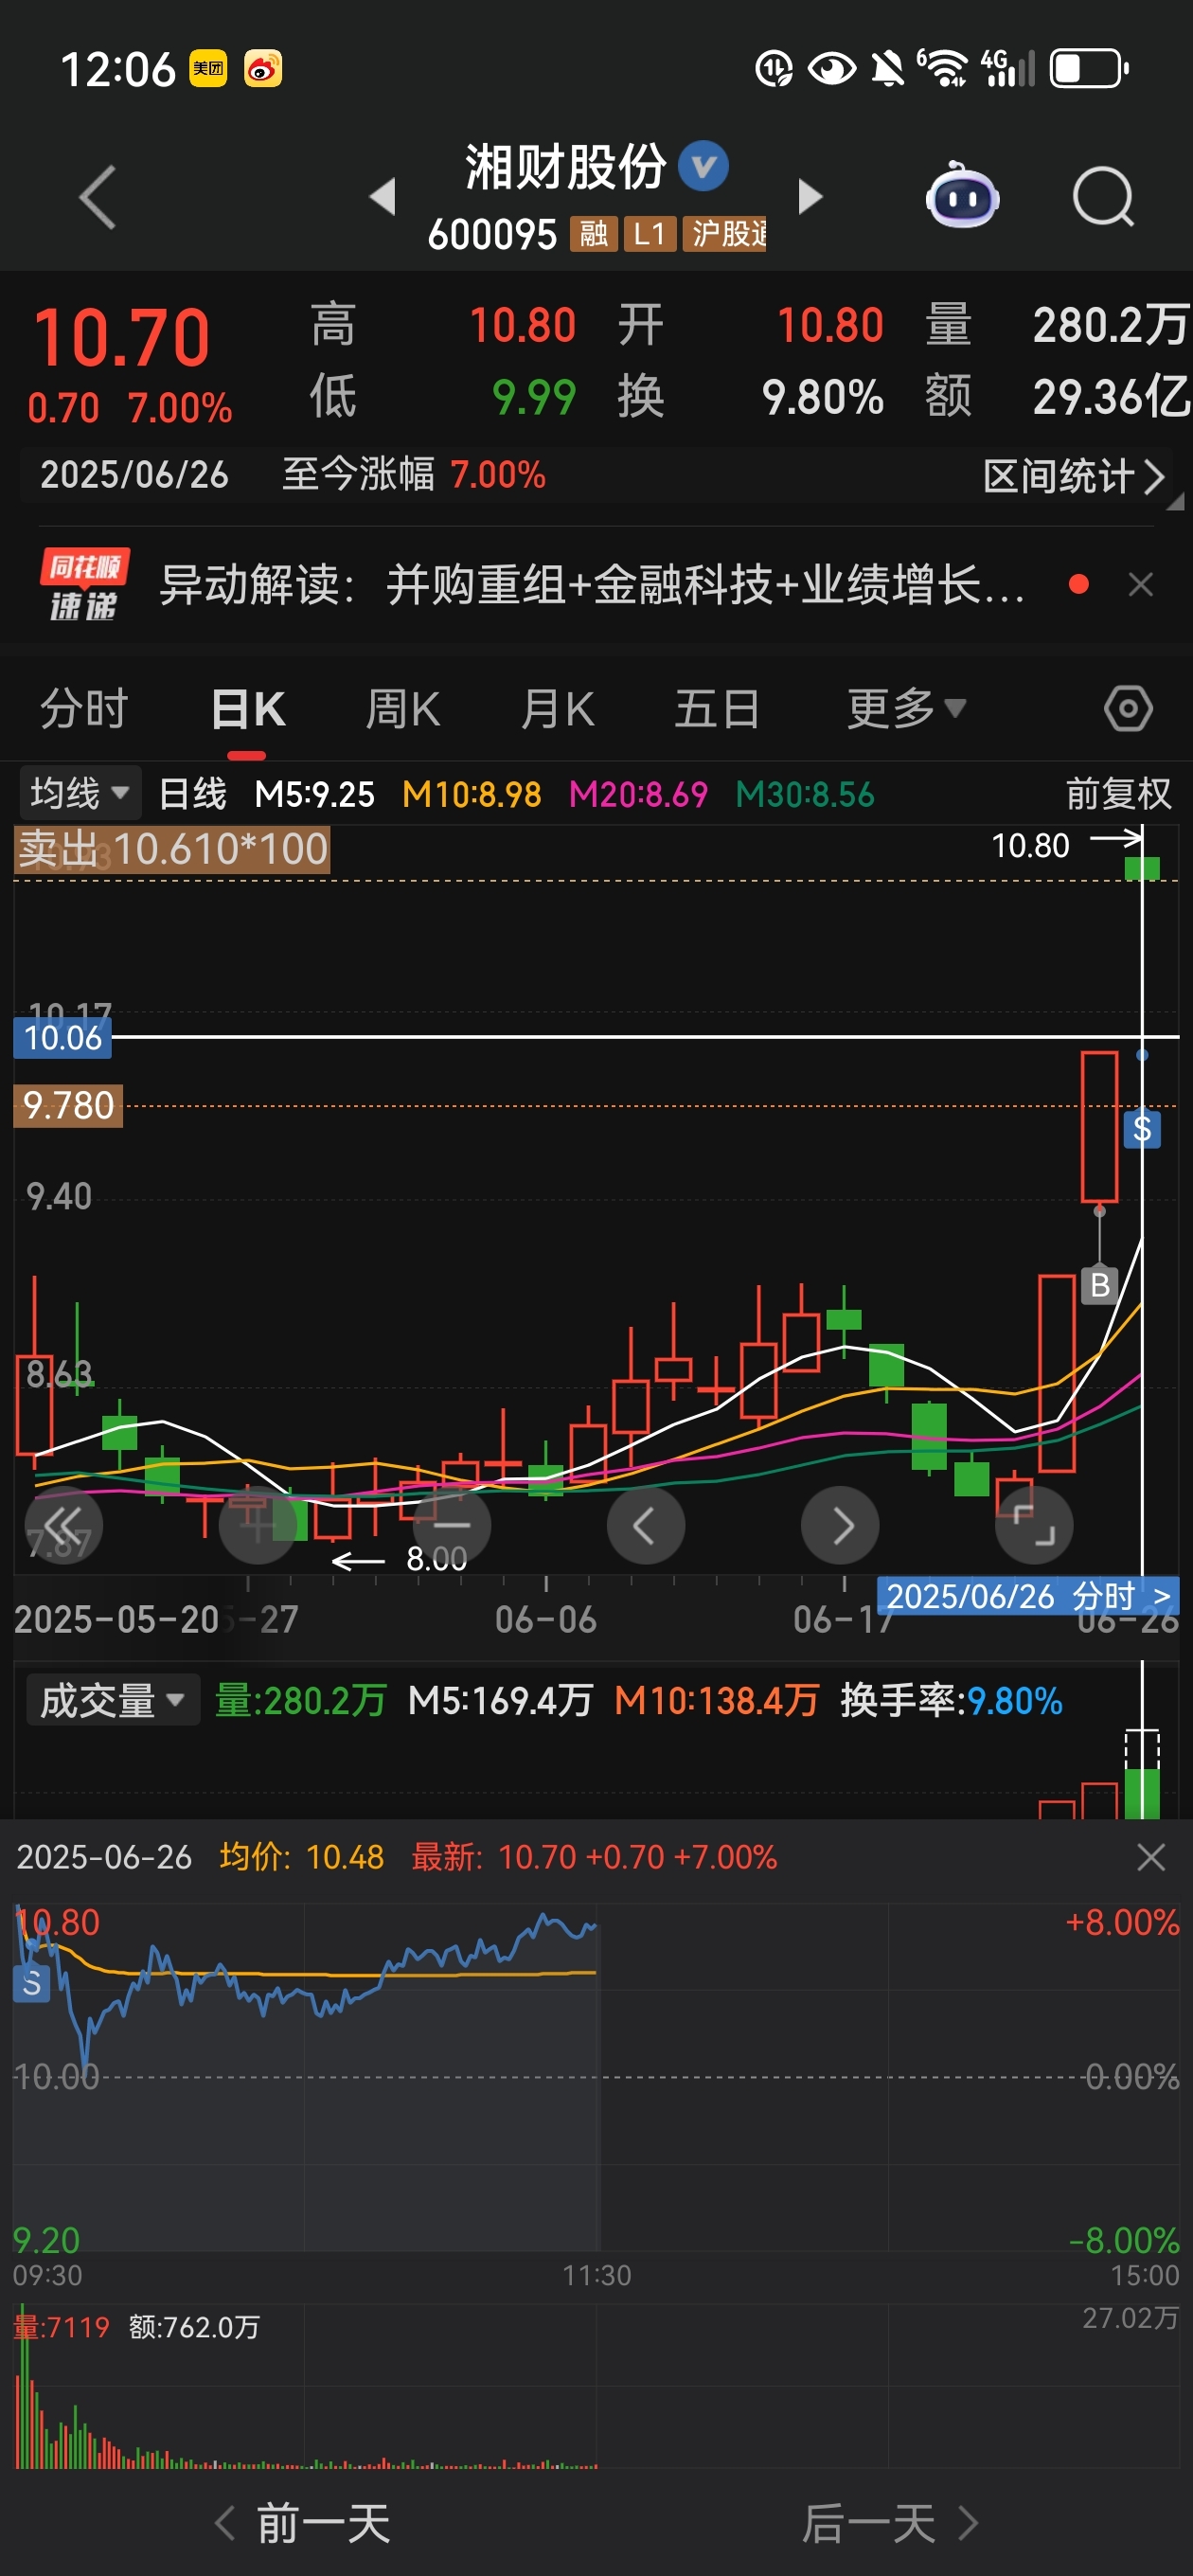Move crosshair left one candle

(x=645, y=1525)
